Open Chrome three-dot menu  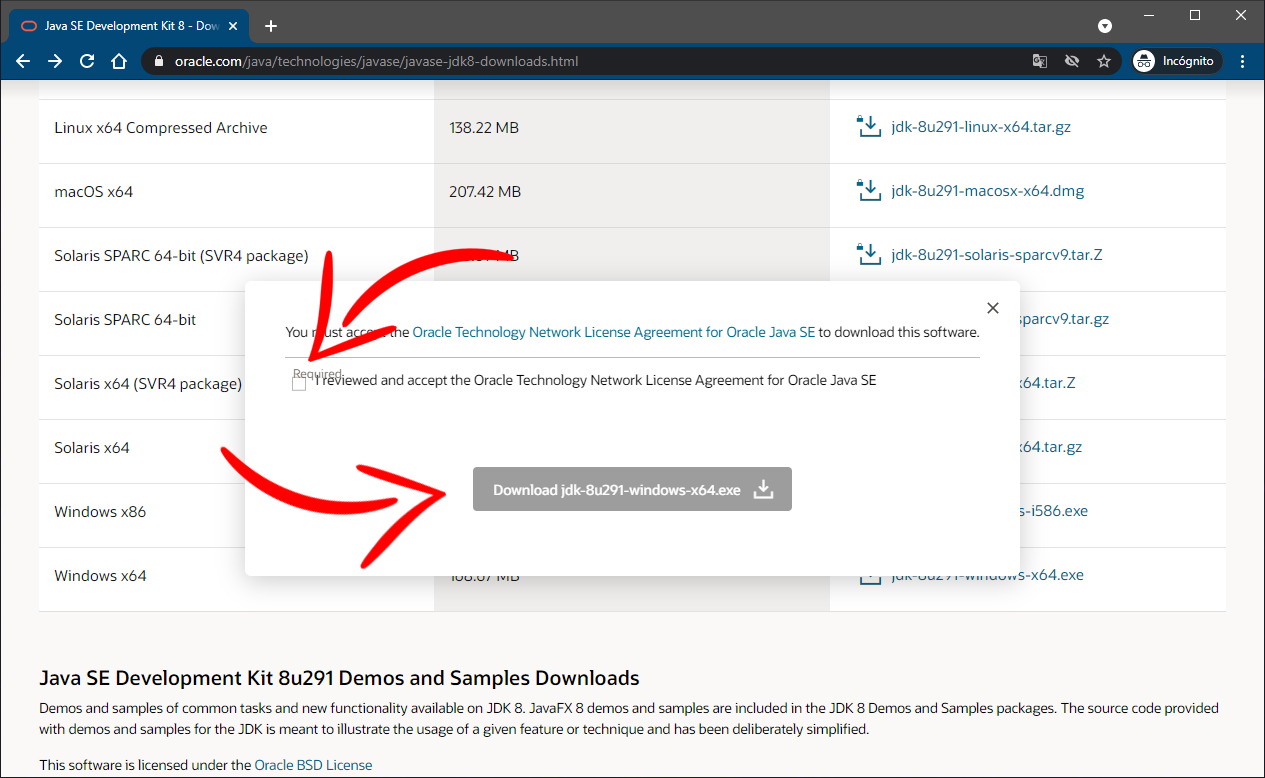pyautogui.click(x=1243, y=61)
